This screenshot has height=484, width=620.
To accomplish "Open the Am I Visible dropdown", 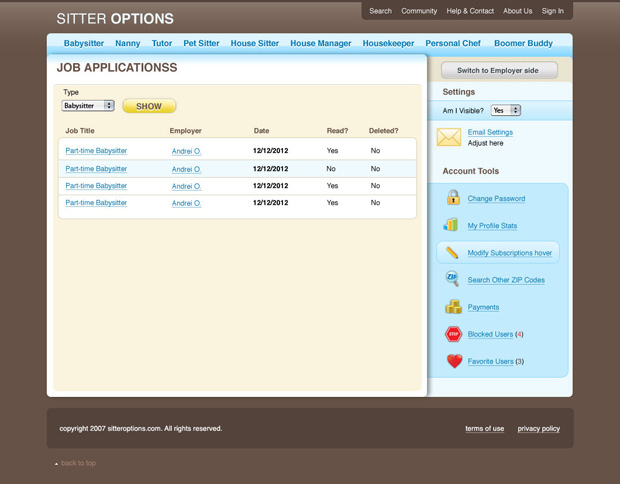I will pos(505,111).
